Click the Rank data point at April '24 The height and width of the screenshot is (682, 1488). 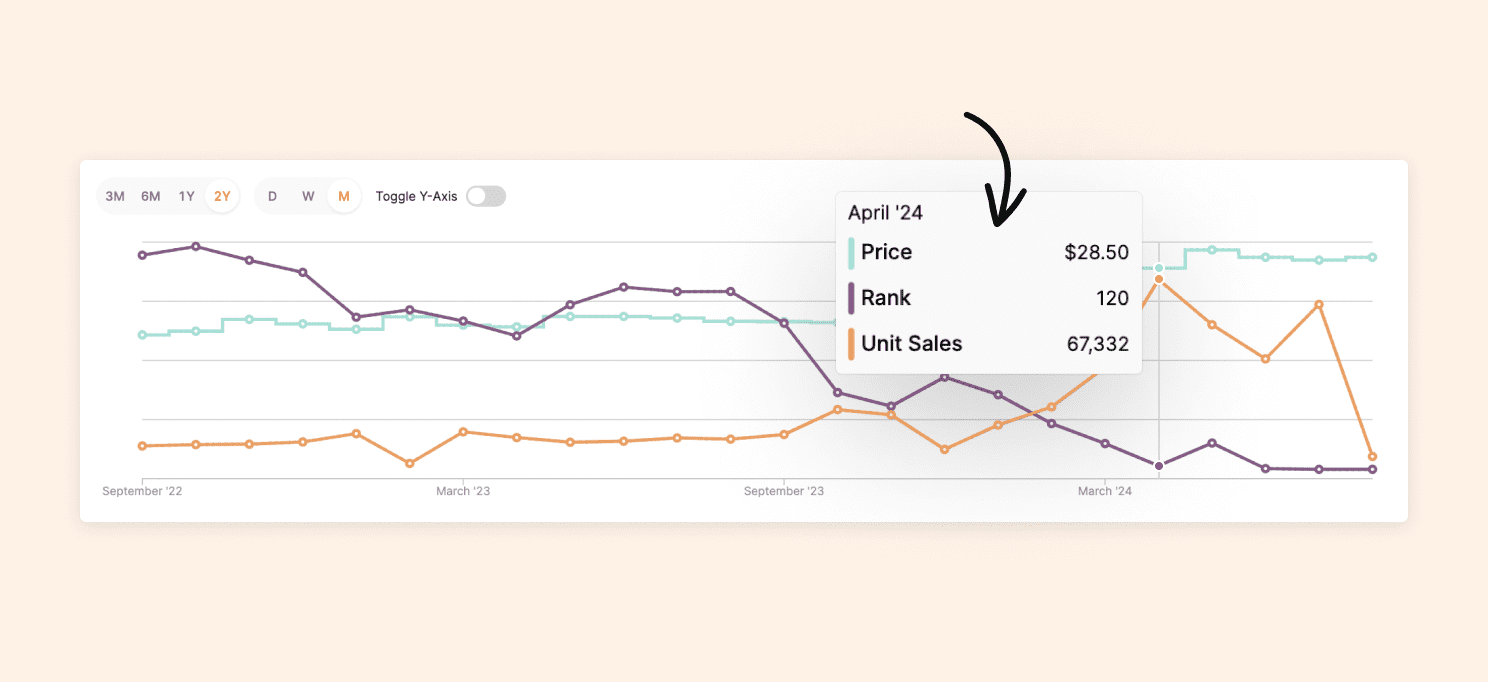(1159, 466)
